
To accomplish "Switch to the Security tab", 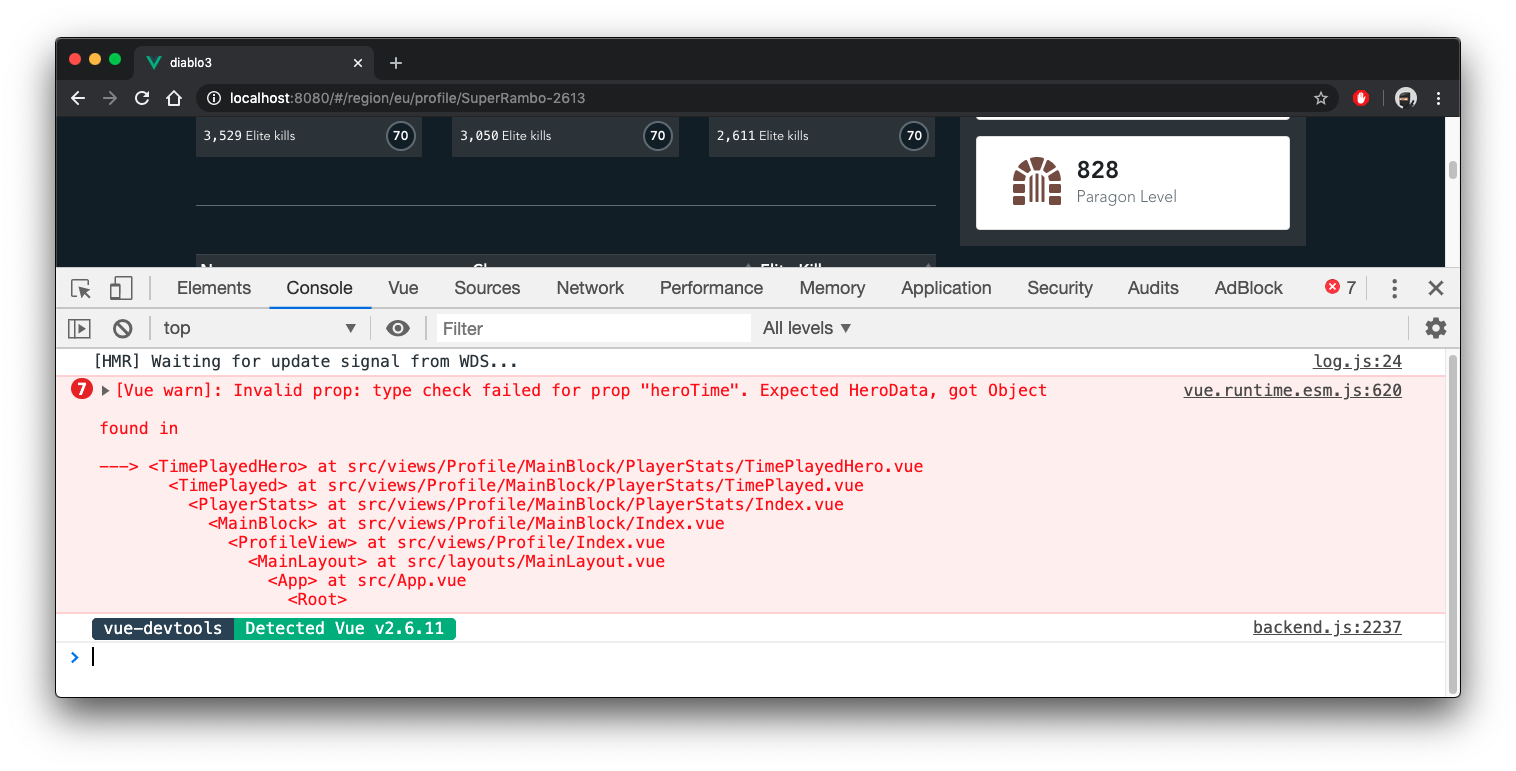I will click(1060, 288).
